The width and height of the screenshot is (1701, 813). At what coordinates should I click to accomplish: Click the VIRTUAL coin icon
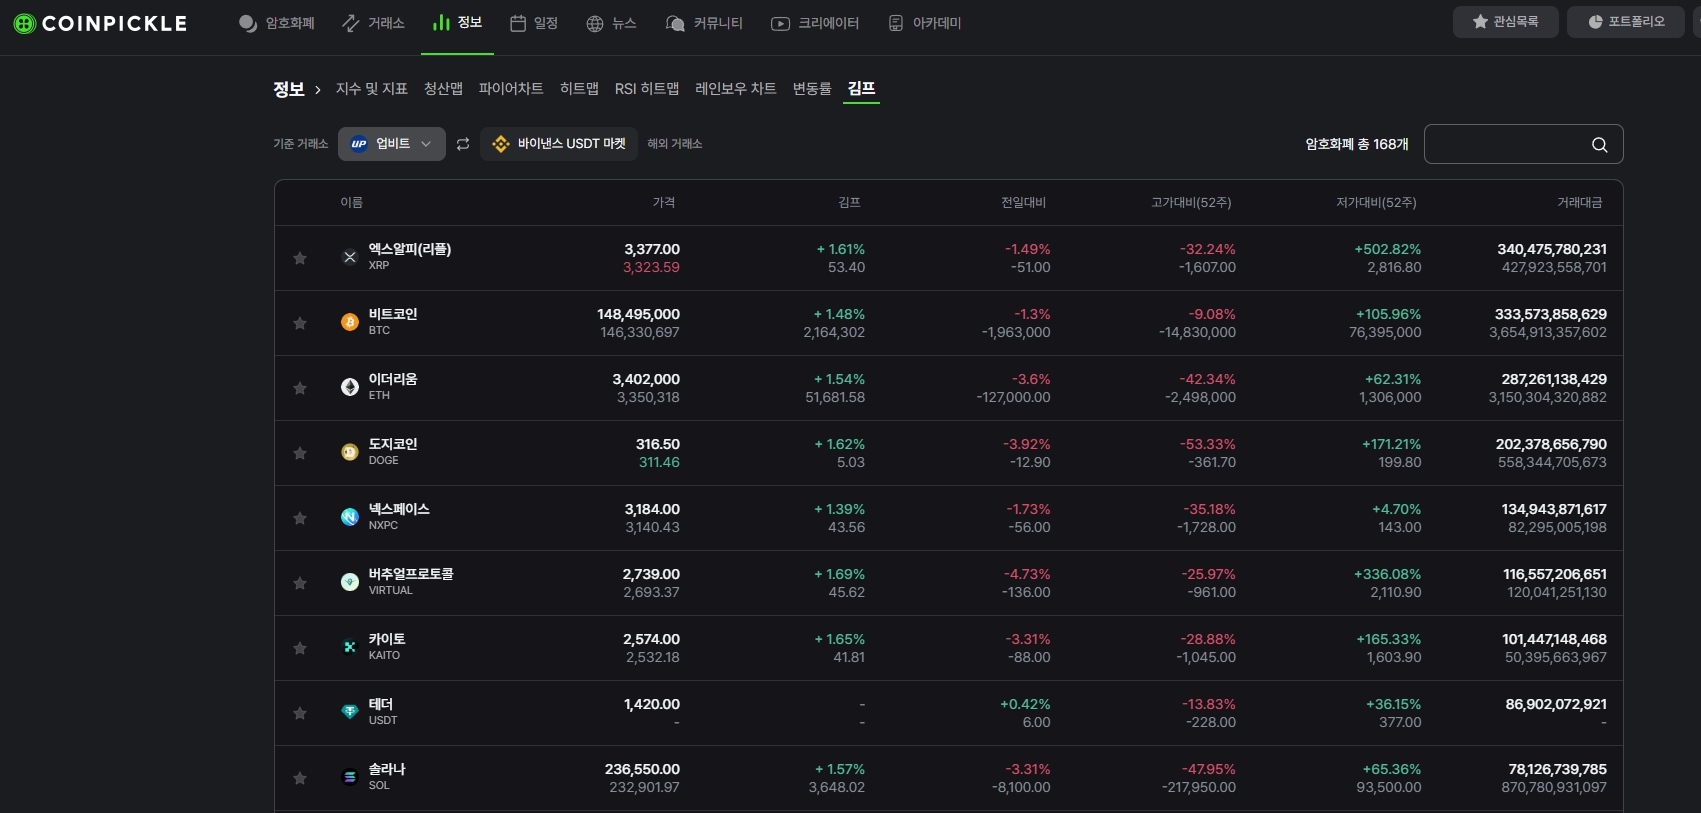point(350,582)
